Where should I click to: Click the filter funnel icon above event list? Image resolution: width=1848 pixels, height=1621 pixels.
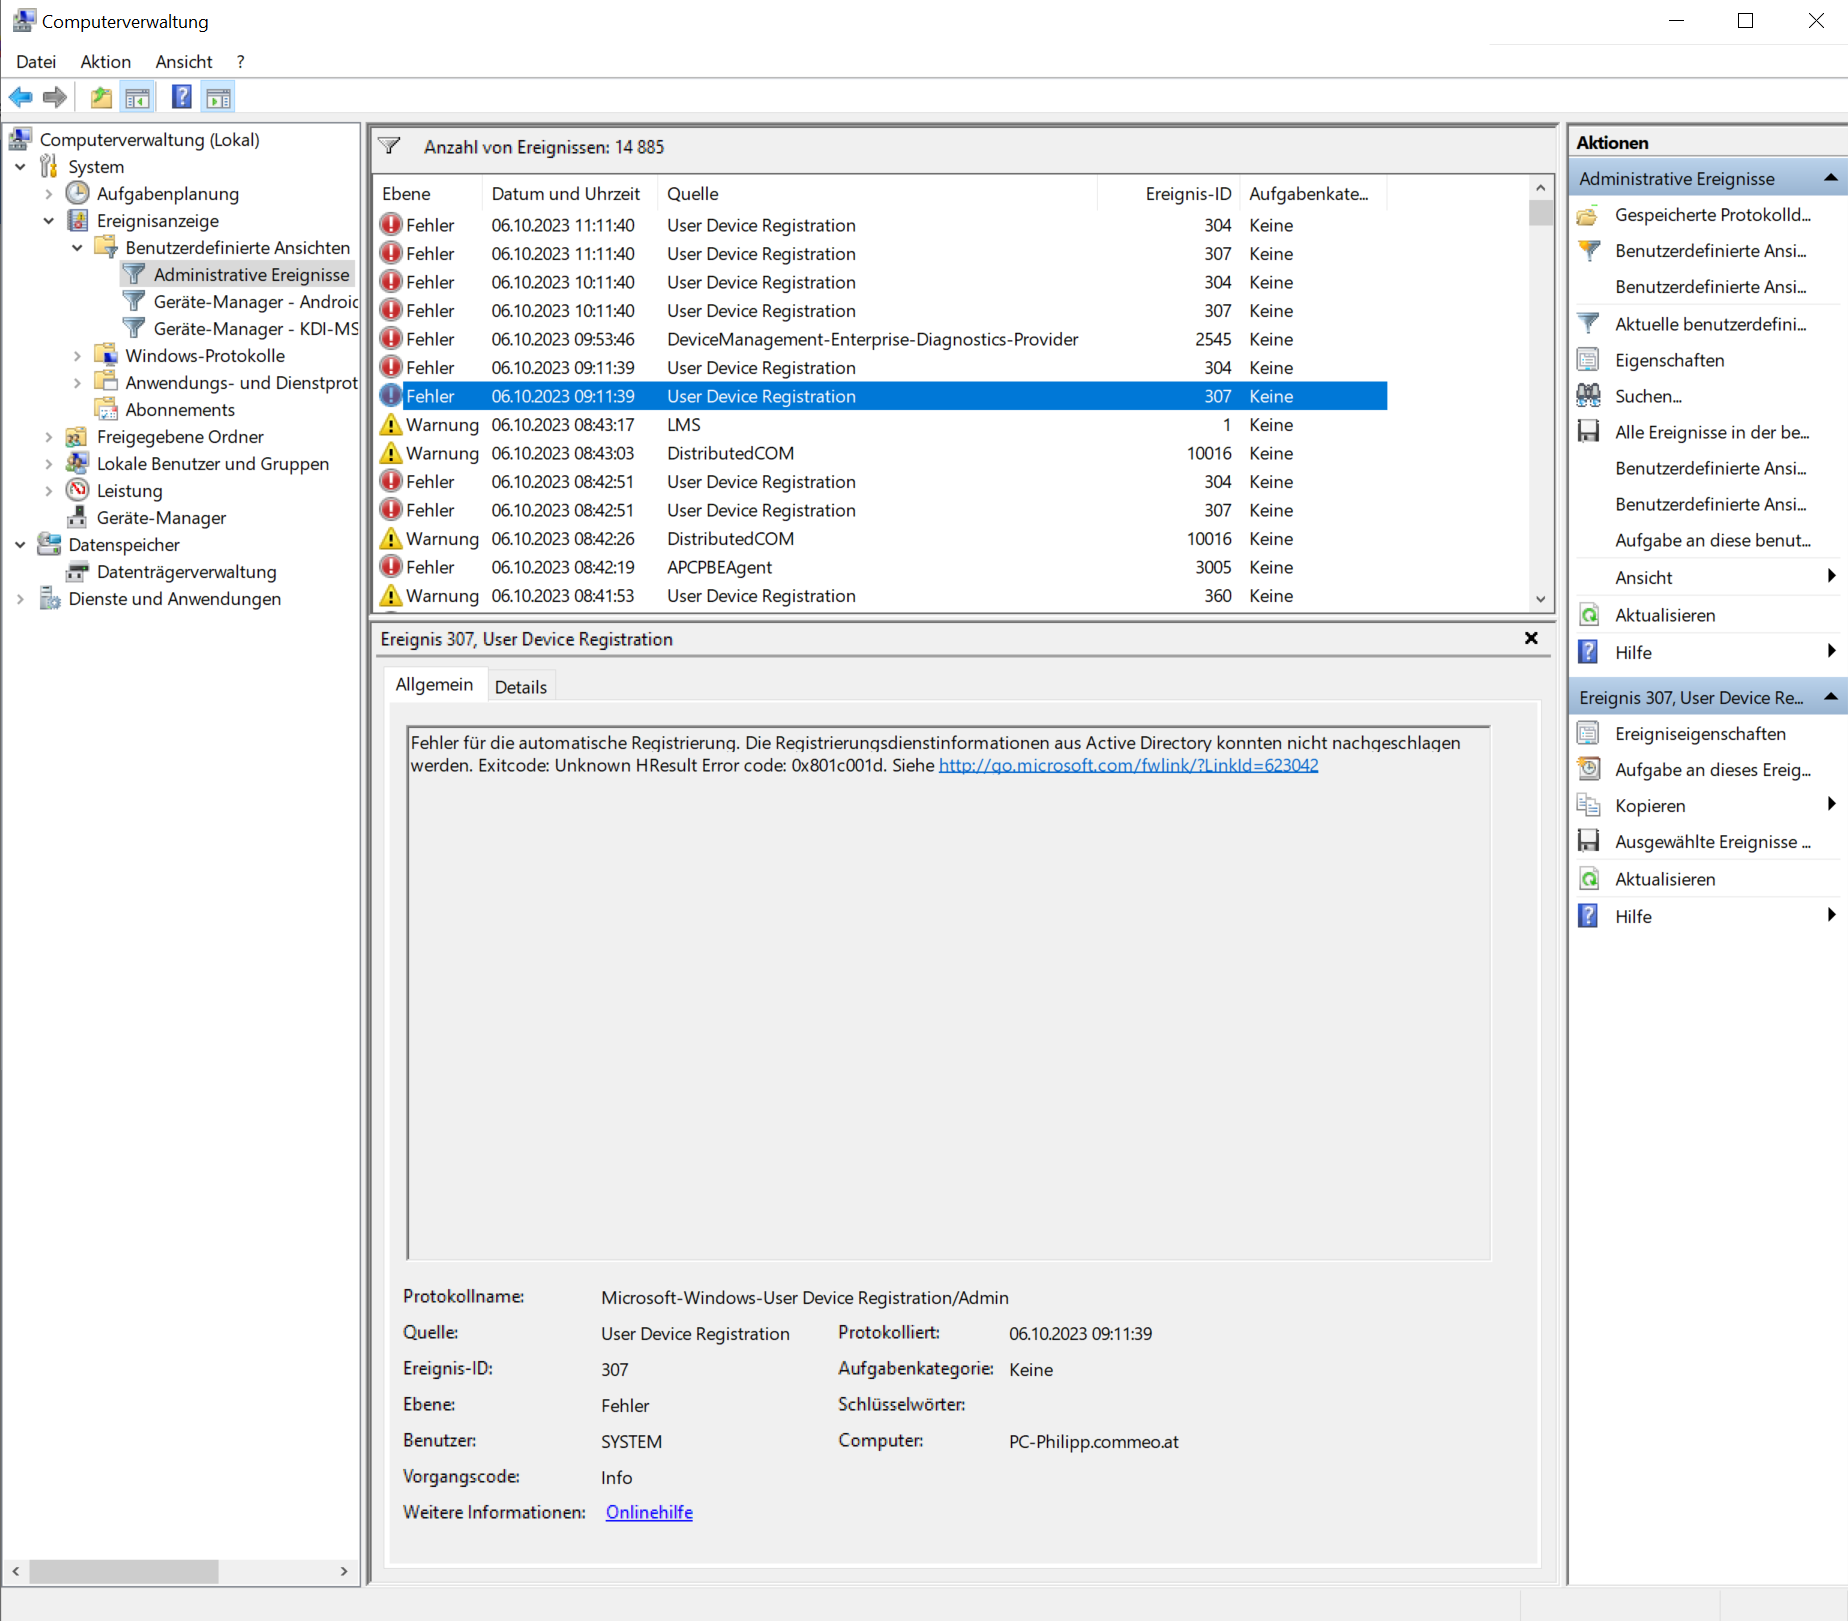pos(390,147)
